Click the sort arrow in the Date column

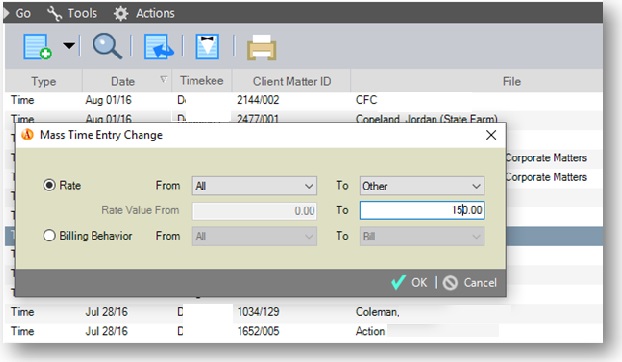coord(163,79)
